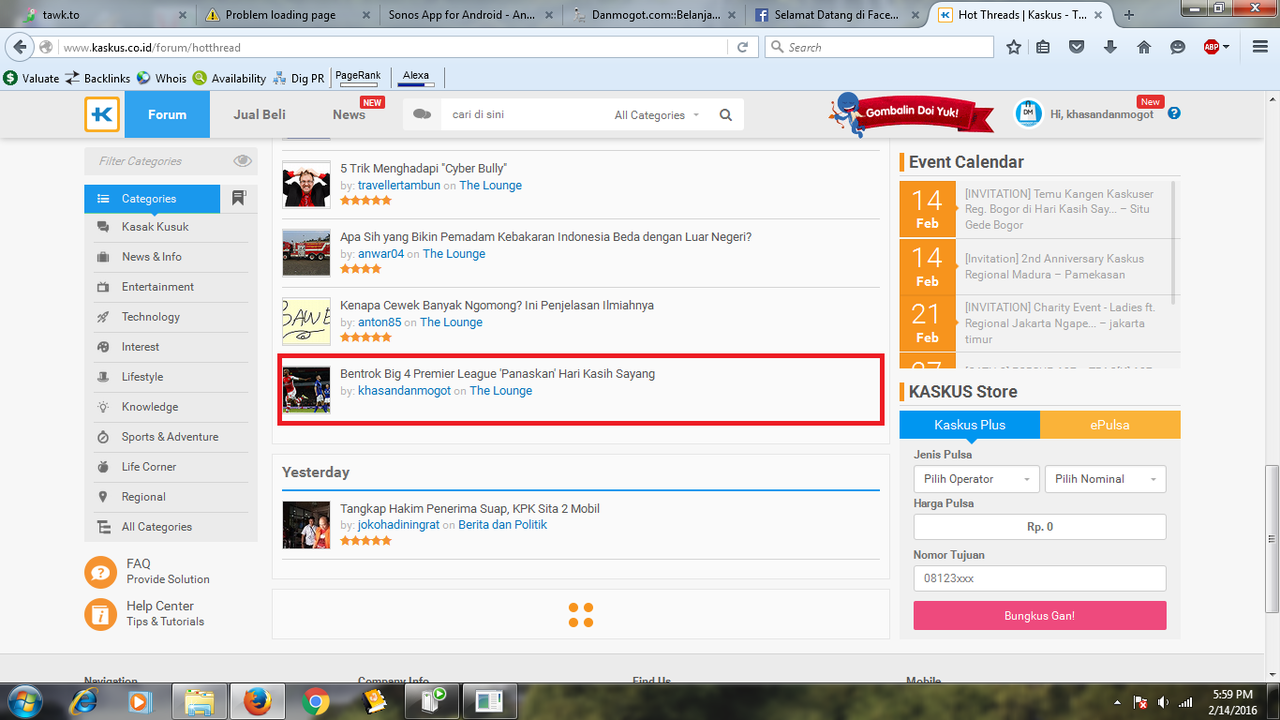Click the Firefox taskbar icon
1280x720 pixels.
click(258, 702)
